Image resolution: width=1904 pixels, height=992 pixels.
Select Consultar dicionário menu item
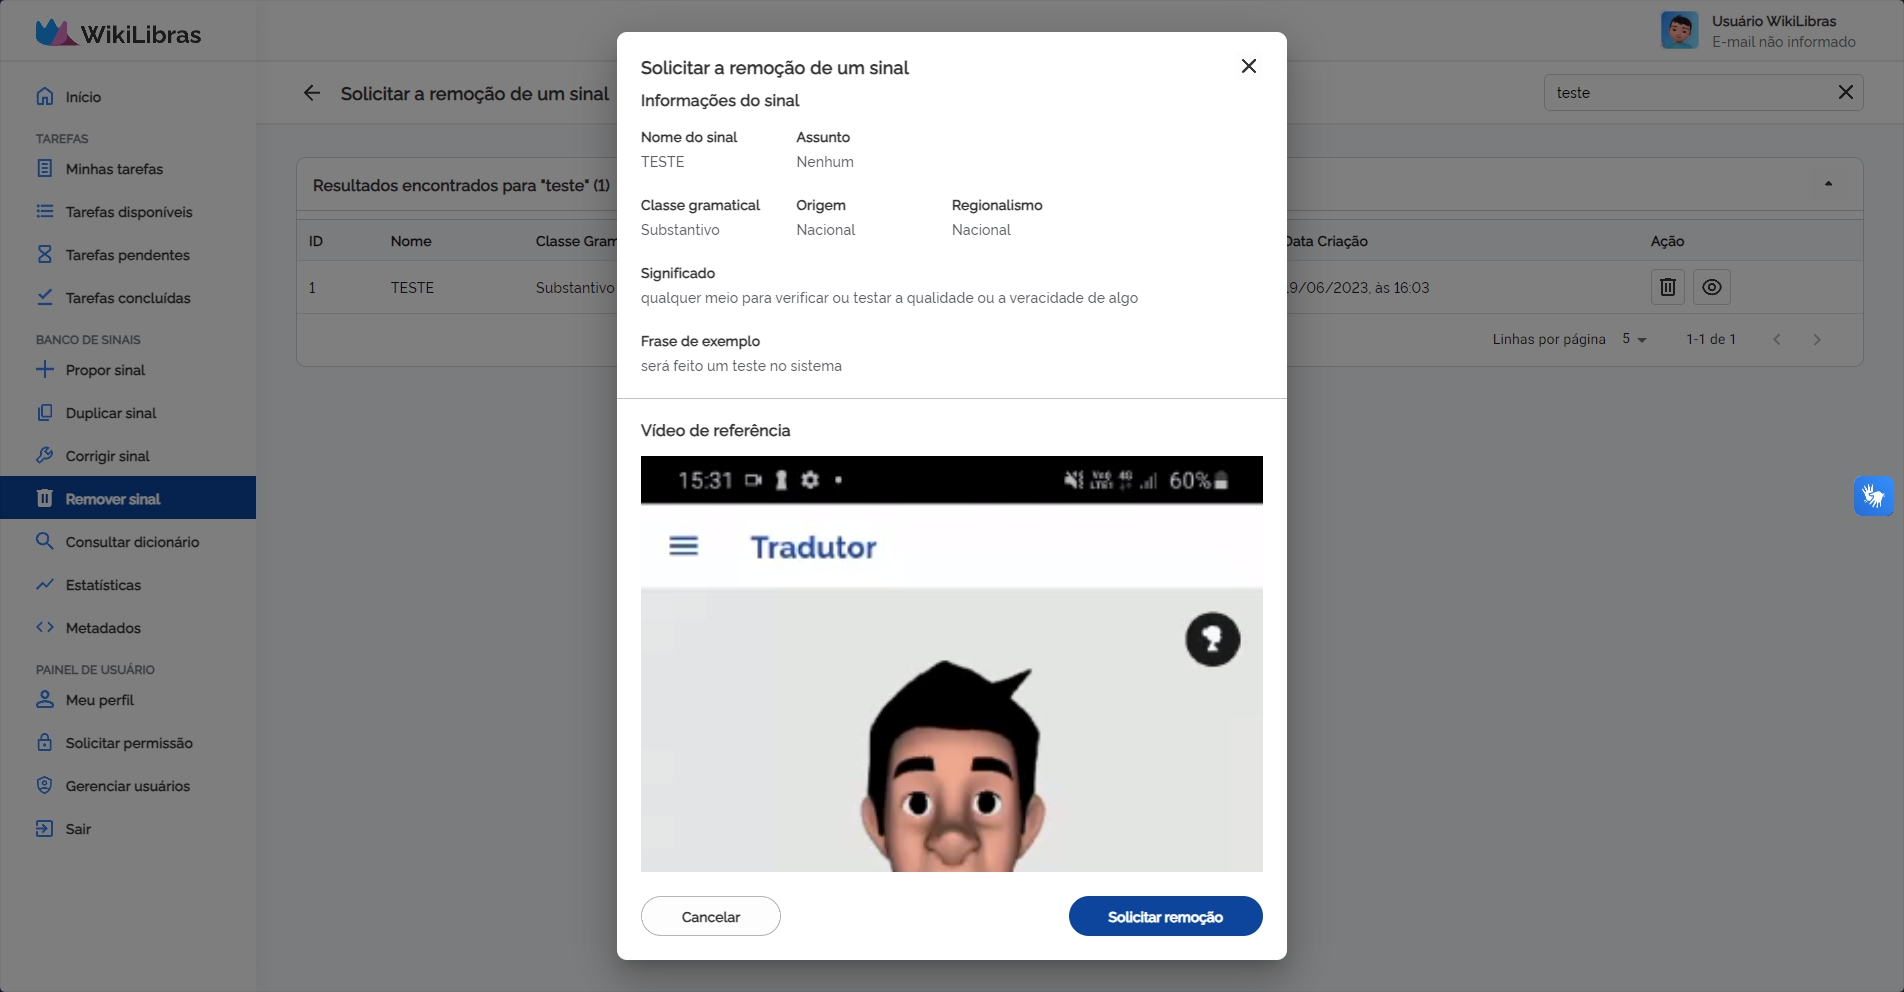[x=132, y=542]
